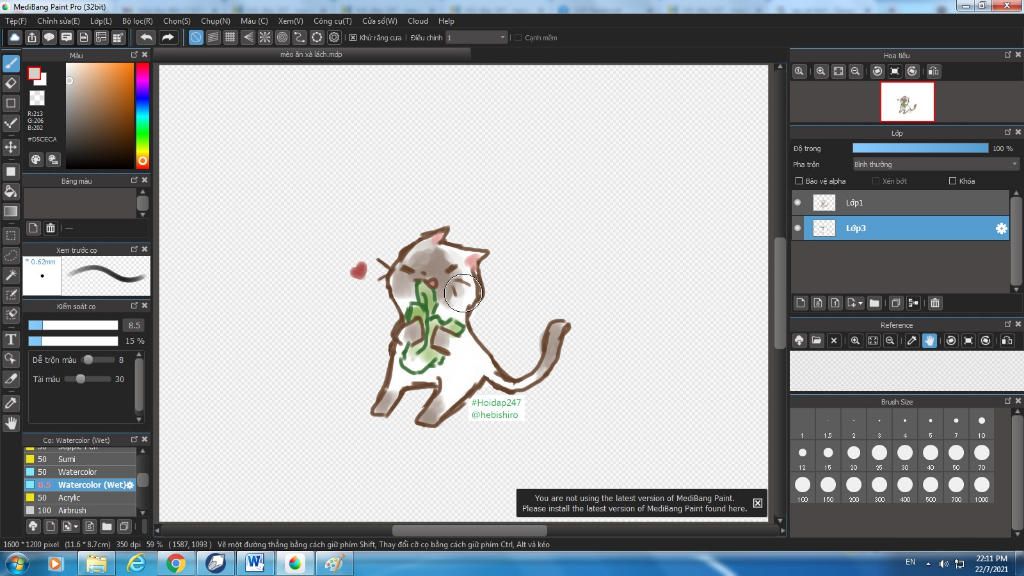Toggle Khử răng cưa anti-aliasing checkbox

[353, 38]
